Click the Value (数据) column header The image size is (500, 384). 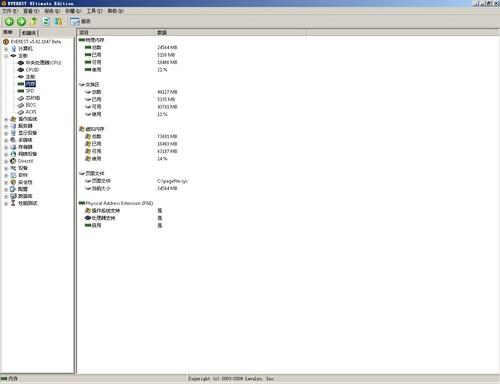[x=230, y=32]
